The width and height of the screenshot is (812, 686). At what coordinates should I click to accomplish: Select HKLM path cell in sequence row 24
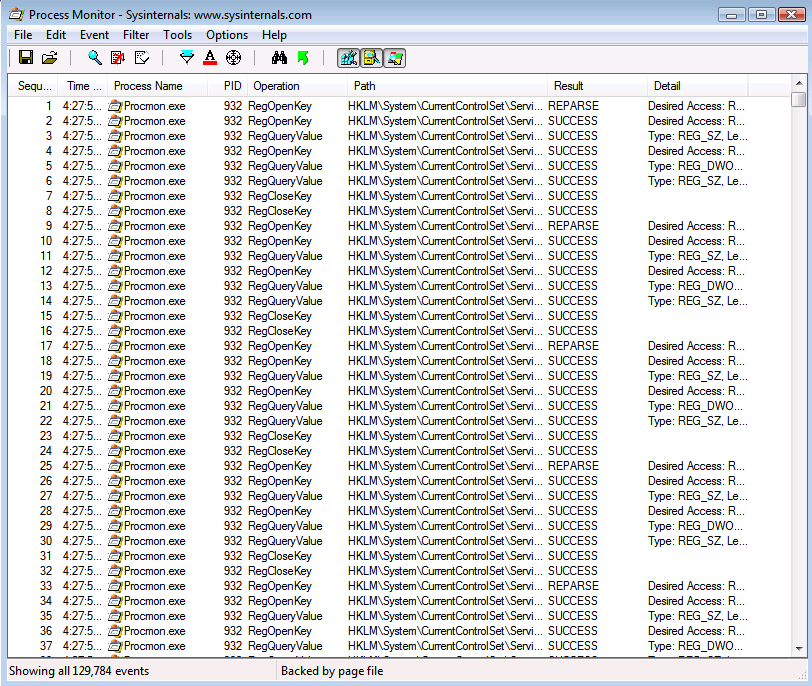click(445, 451)
